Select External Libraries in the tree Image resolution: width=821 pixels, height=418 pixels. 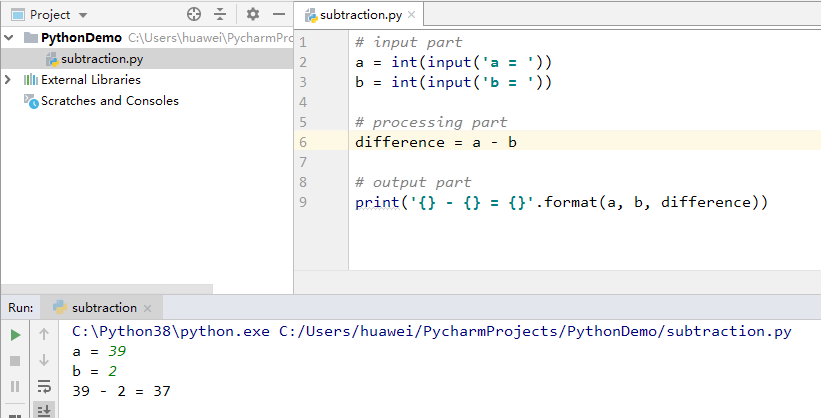tap(91, 80)
